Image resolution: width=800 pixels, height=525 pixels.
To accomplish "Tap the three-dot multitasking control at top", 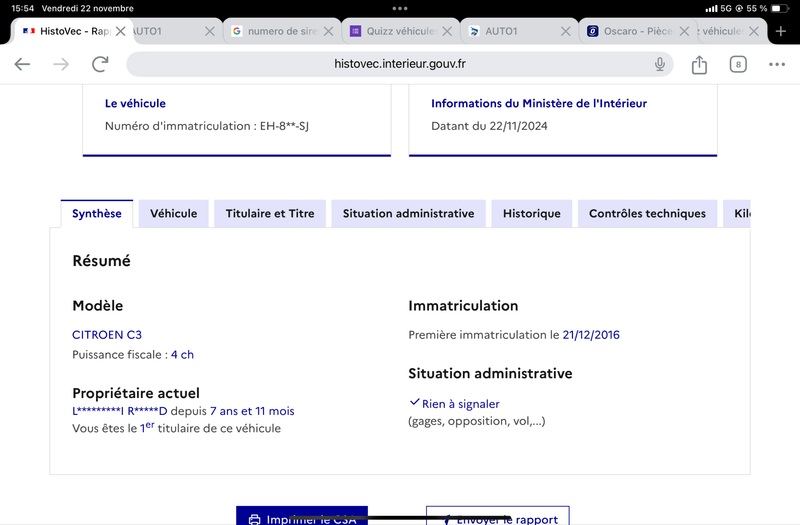I will click(x=400, y=8).
